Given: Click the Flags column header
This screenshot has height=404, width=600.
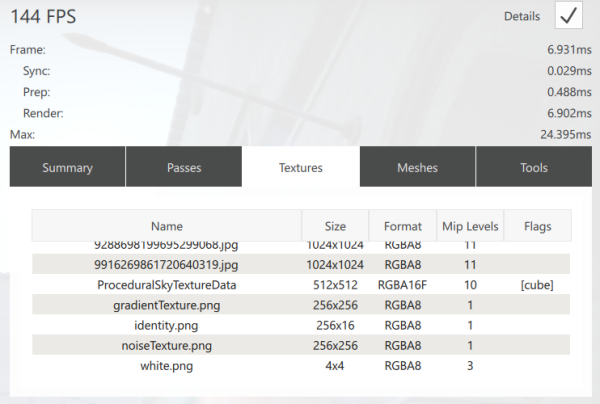Looking at the screenshot, I should 537,226.
